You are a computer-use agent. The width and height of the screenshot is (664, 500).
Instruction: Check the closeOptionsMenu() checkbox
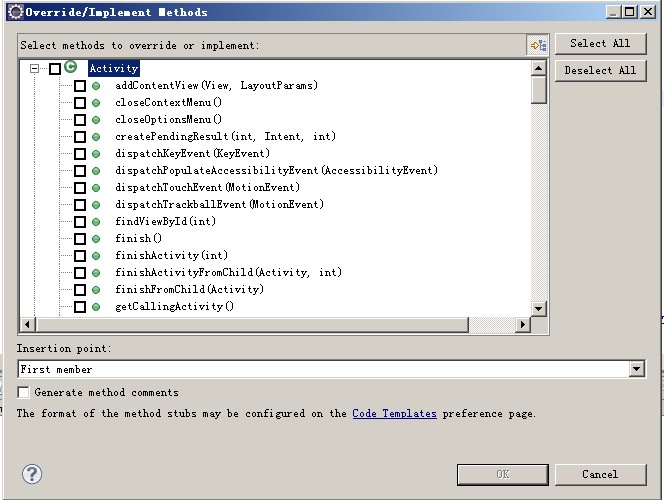coord(80,120)
